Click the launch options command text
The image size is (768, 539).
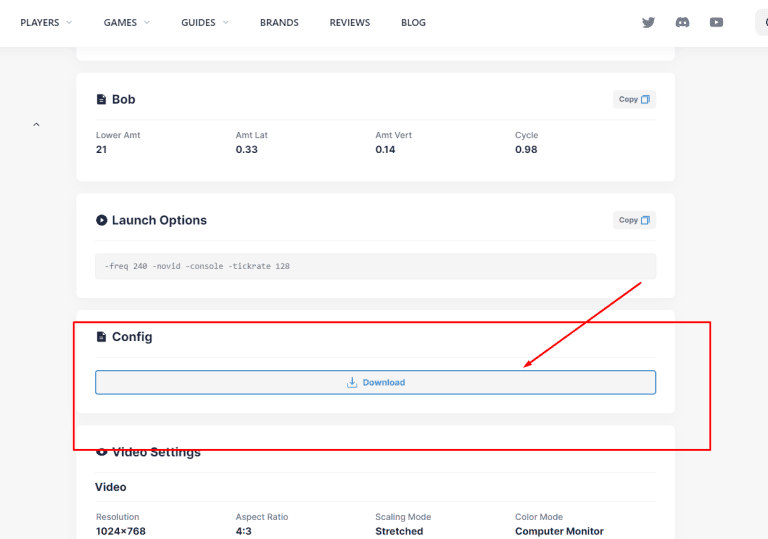[197, 267]
